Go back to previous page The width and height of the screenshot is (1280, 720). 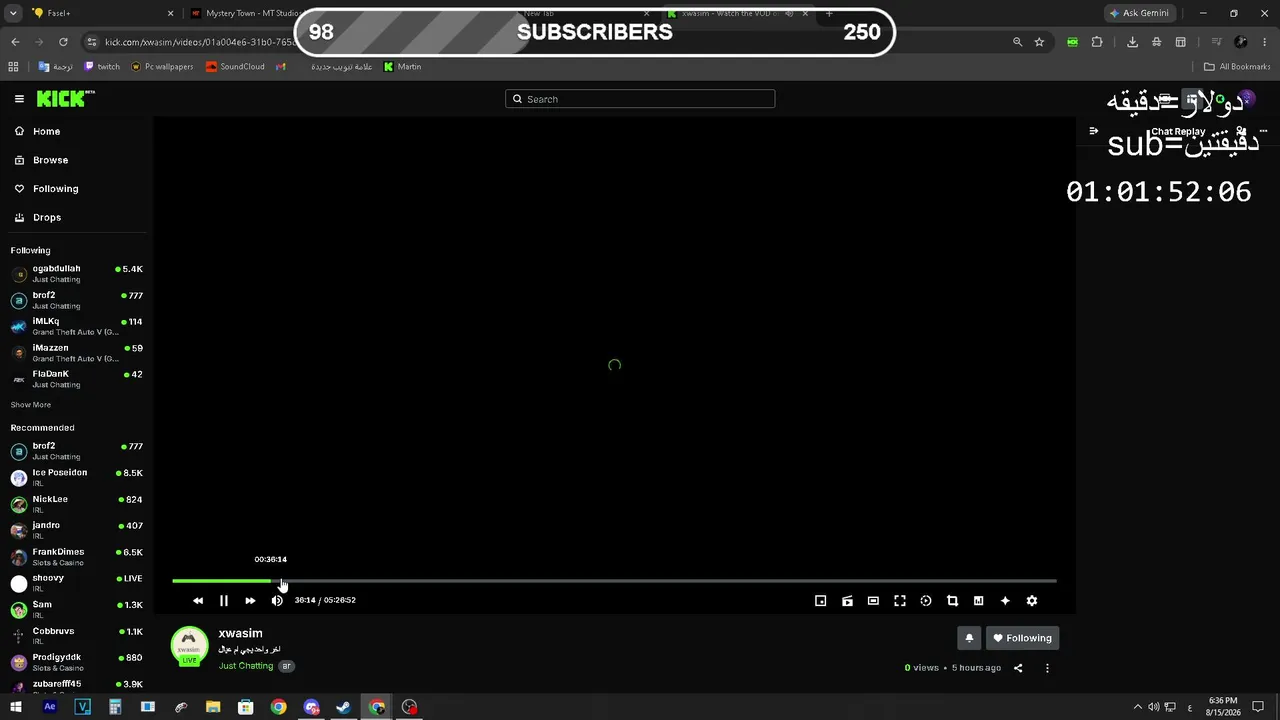[x=15, y=42]
